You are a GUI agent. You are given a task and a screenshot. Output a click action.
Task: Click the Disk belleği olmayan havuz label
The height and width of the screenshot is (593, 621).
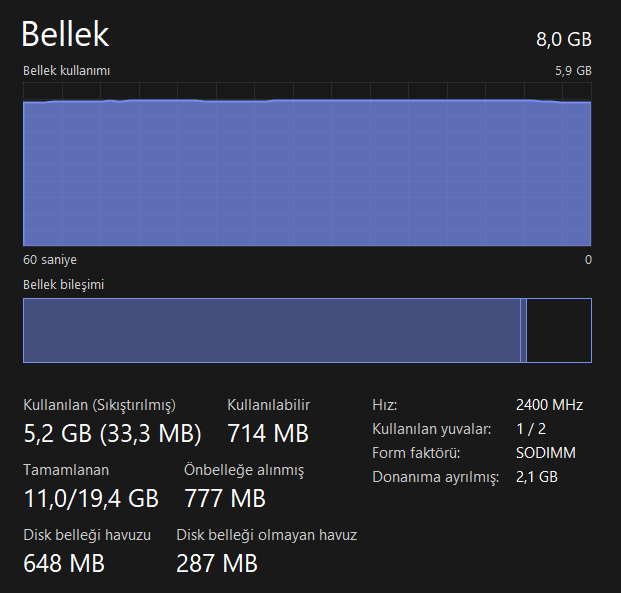click(x=266, y=535)
